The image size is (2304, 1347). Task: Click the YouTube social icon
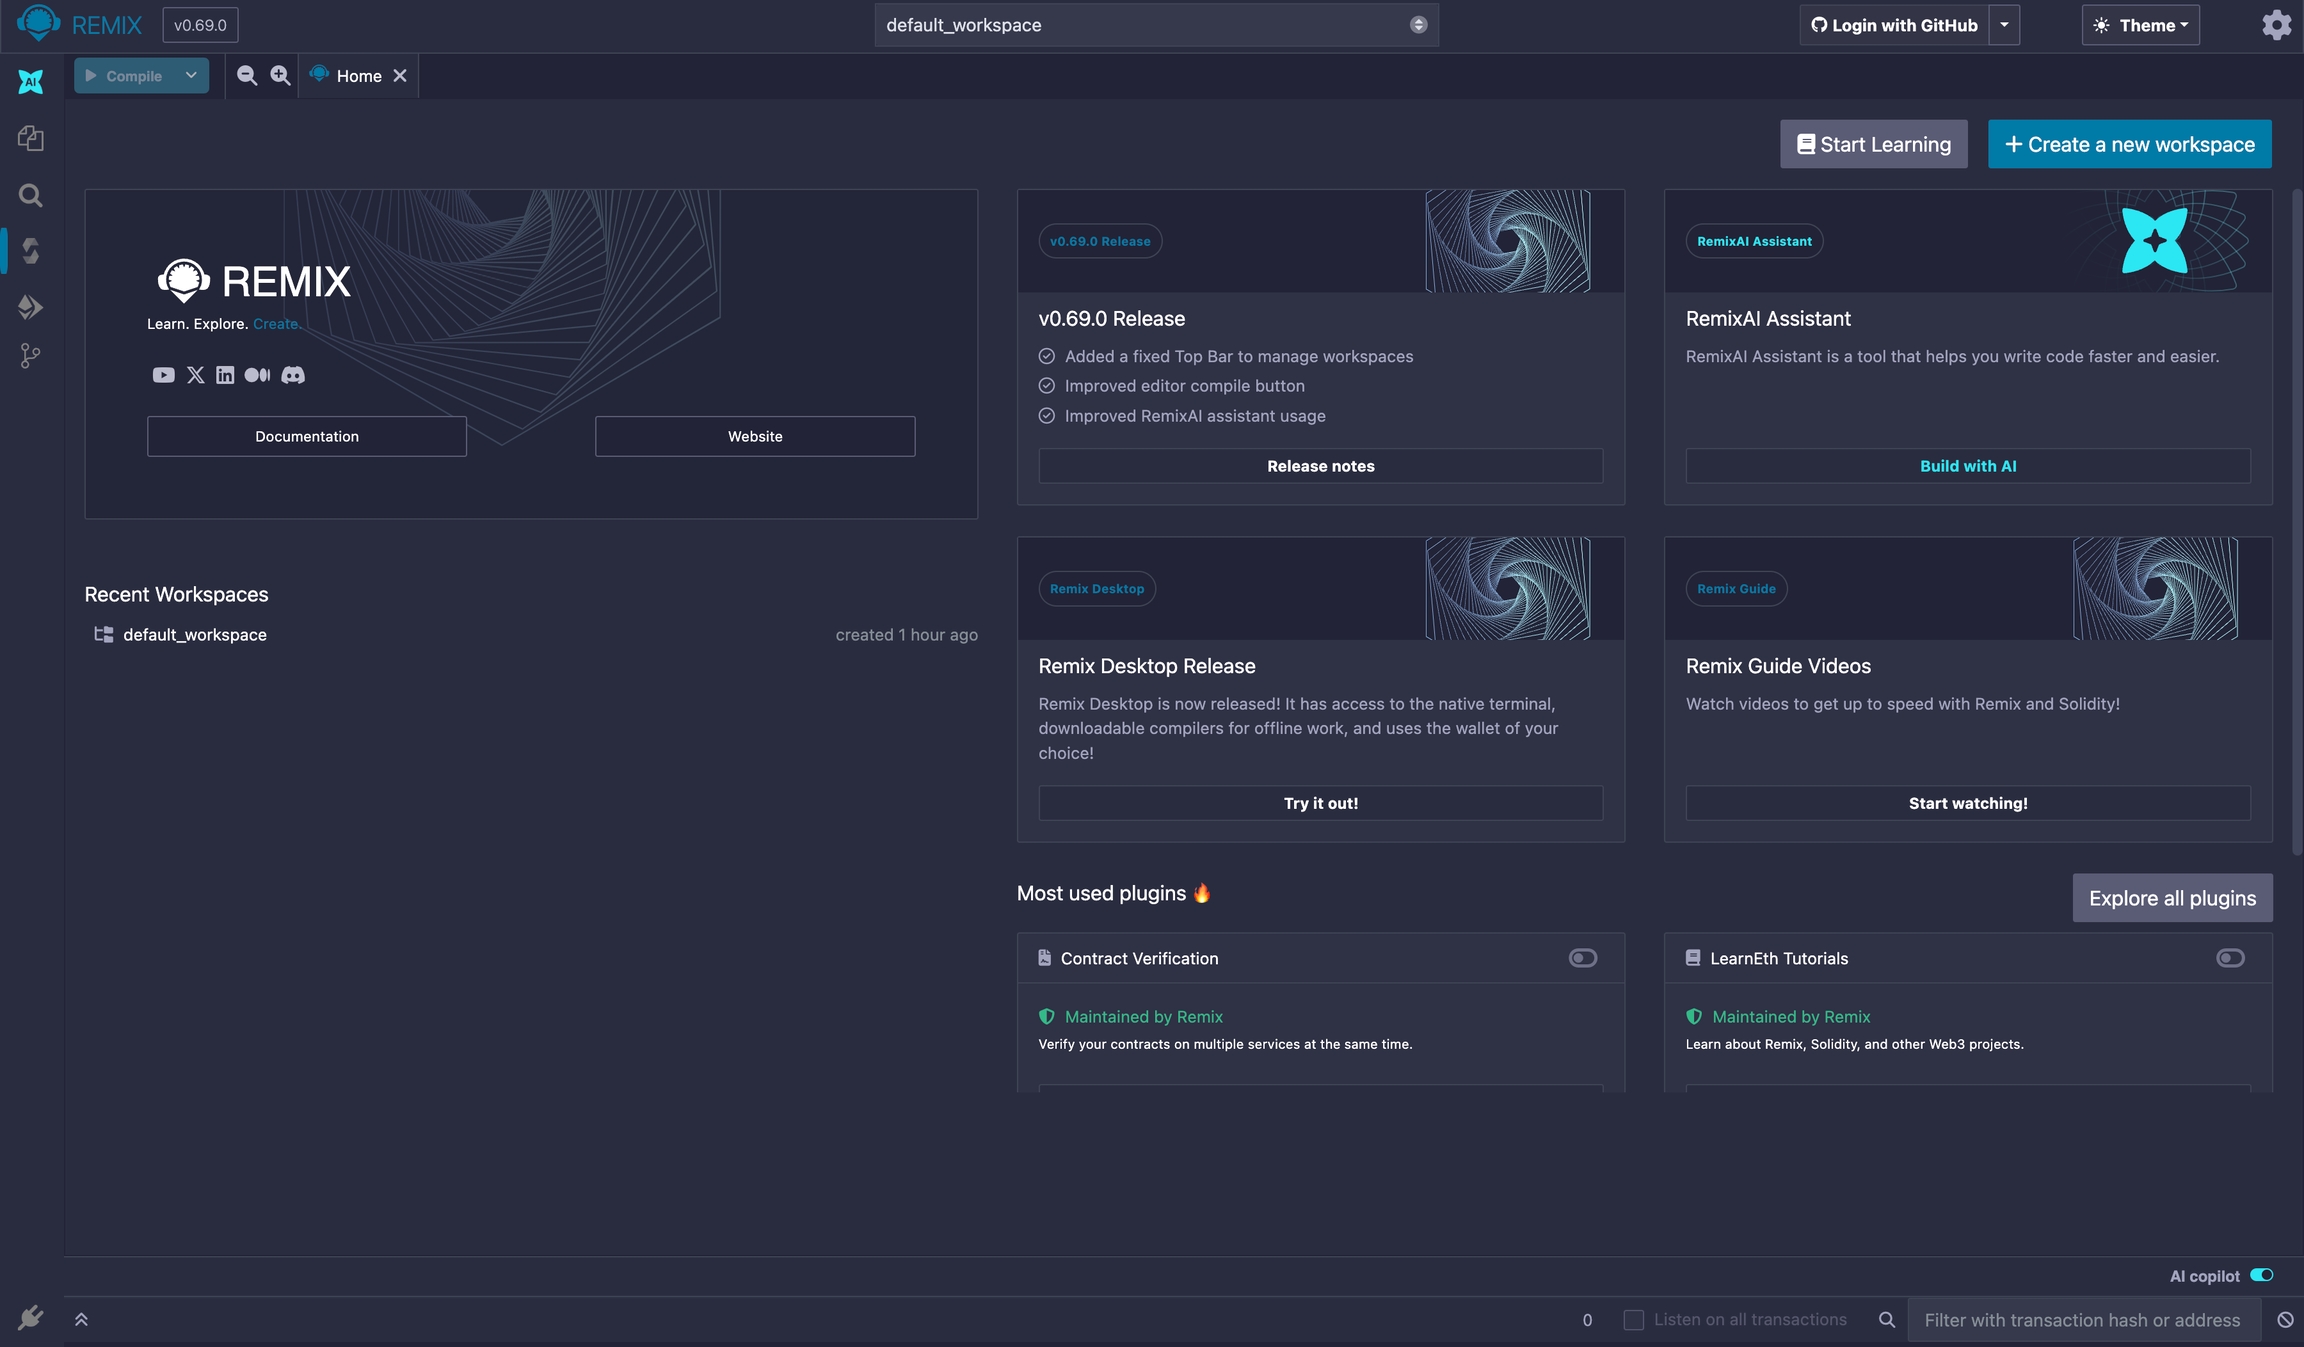click(163, 375)
